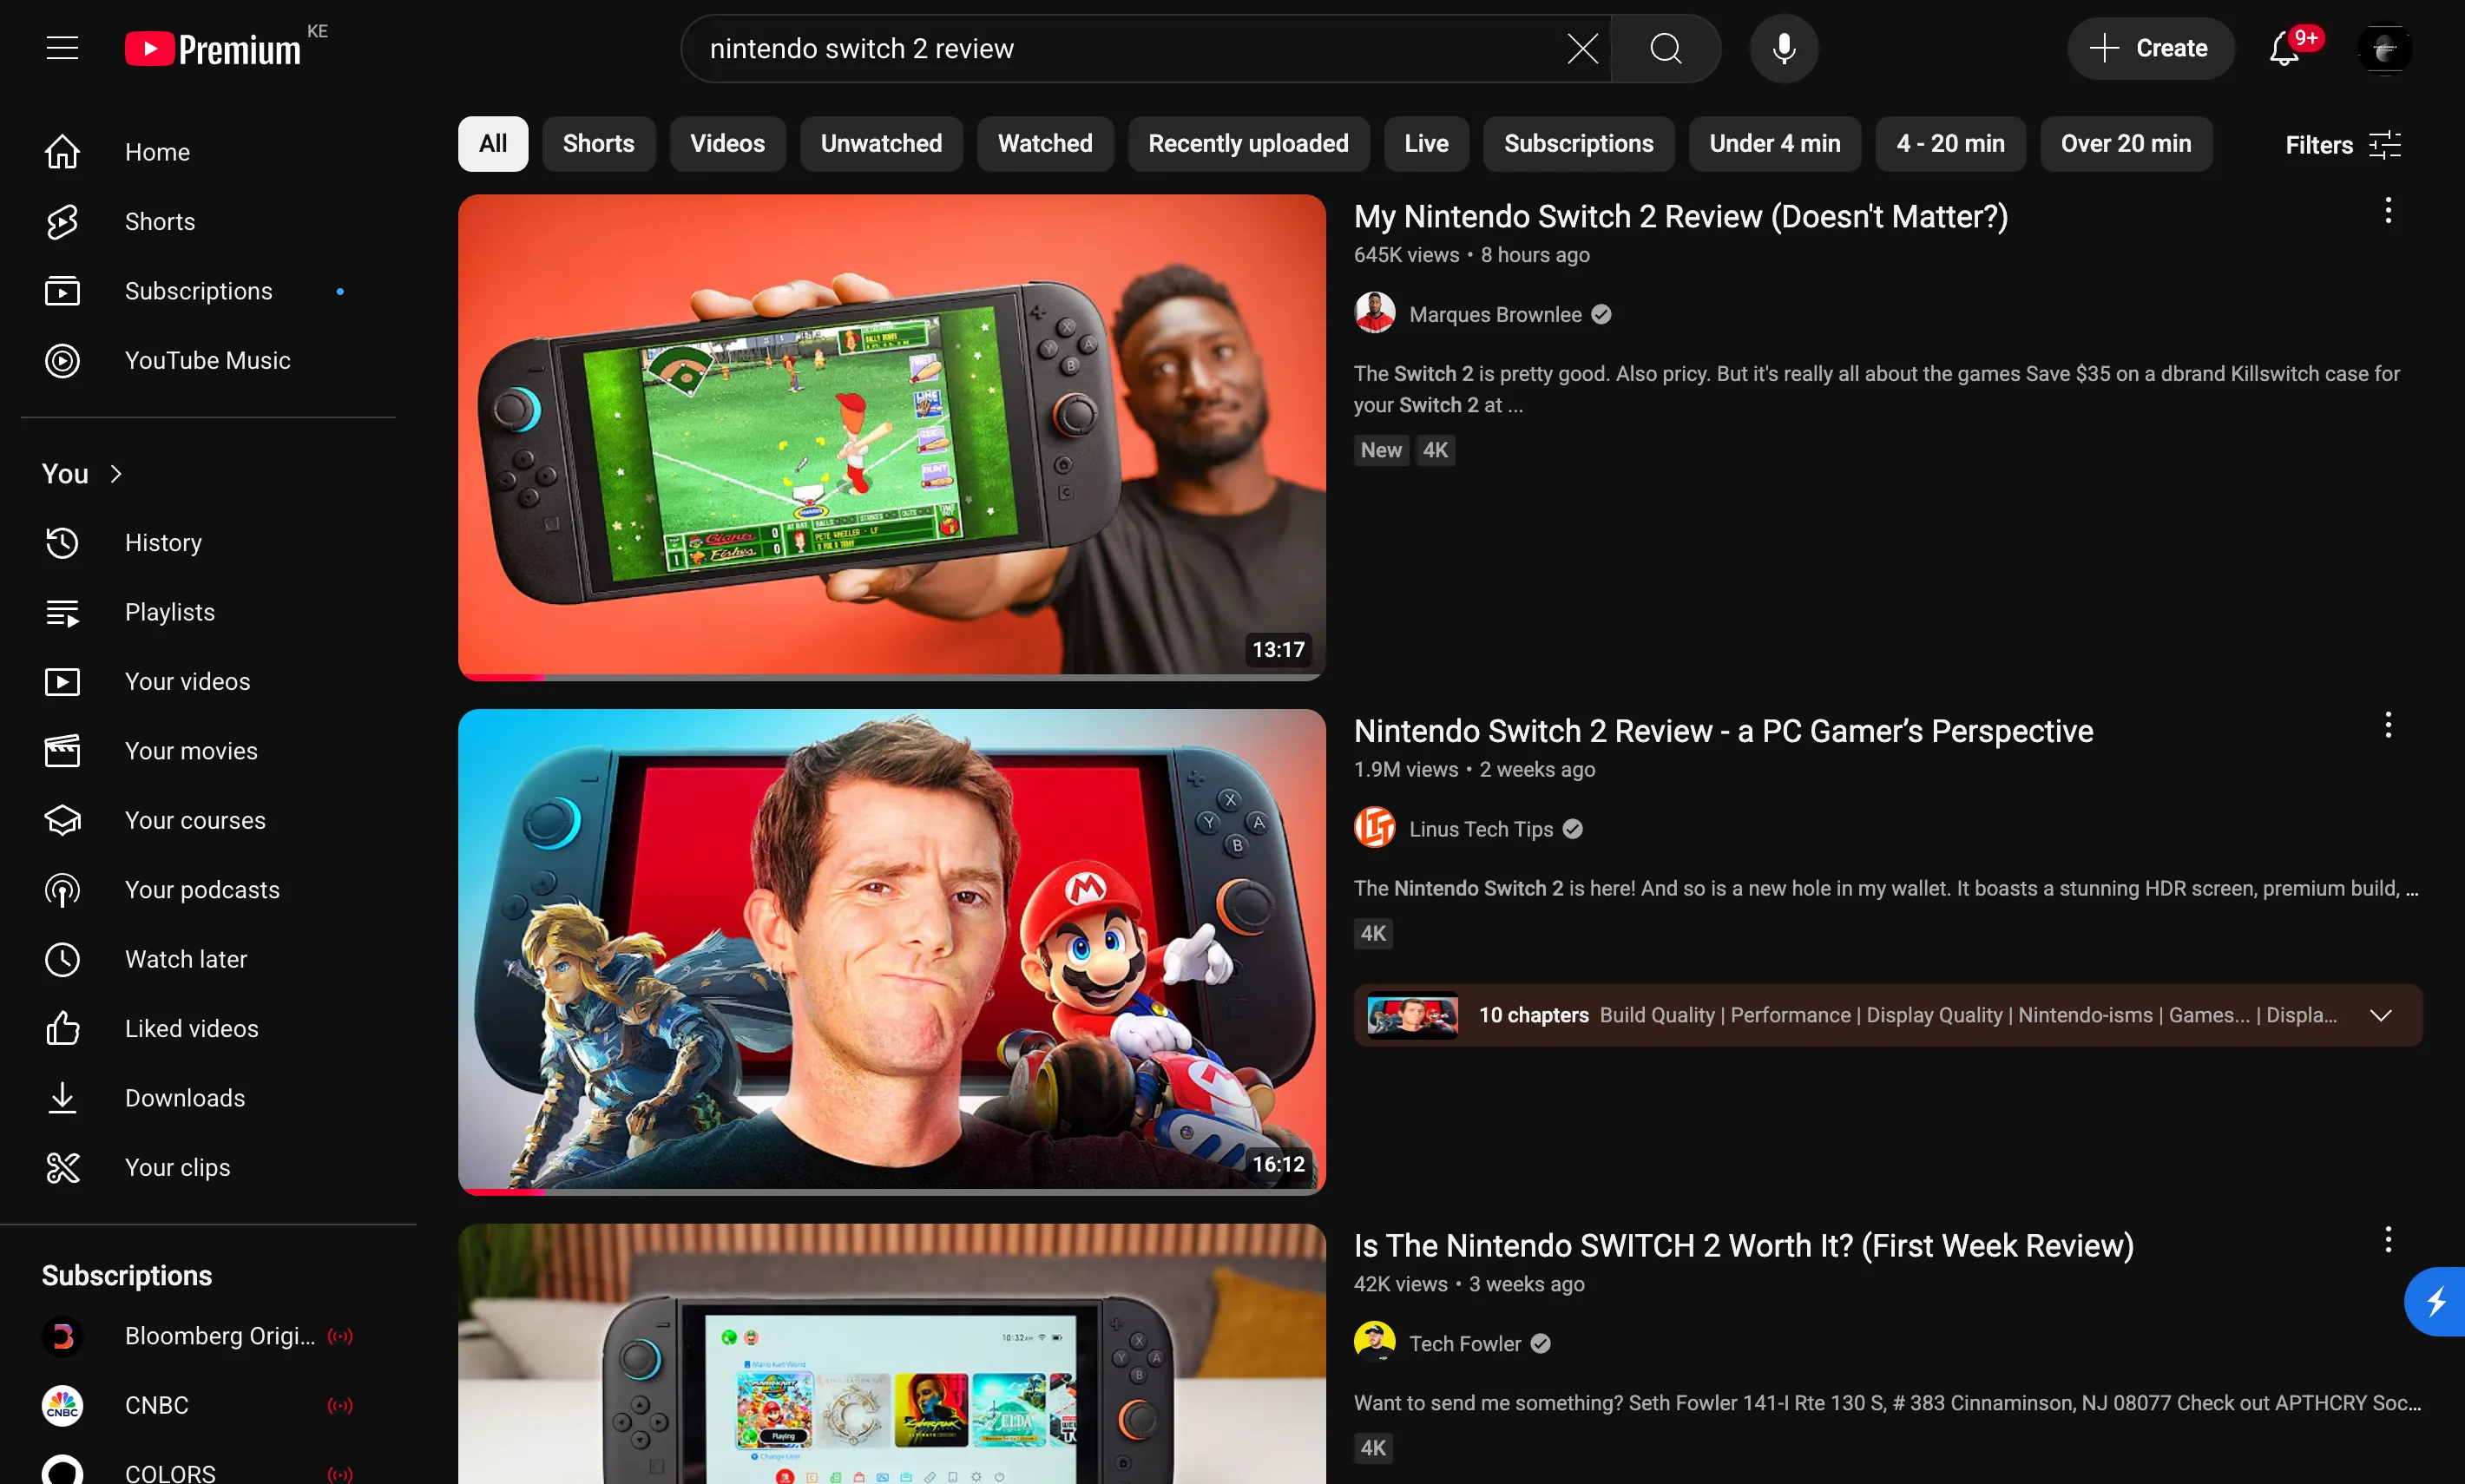Select the Live filter chip

pyautogui.click(x=1426, y=144)
